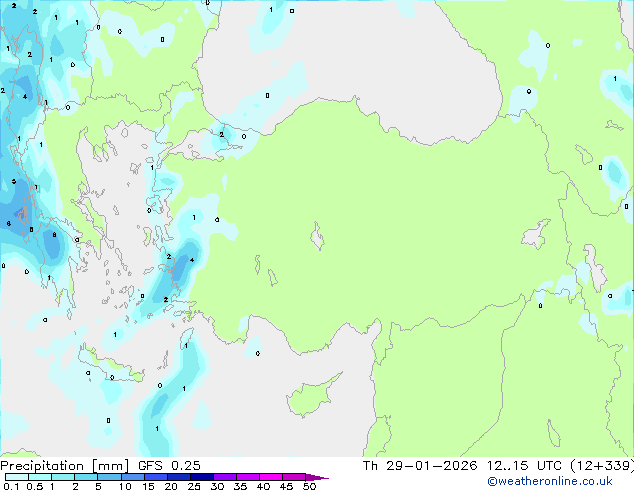
Task: Click the "20" legend scale label
Action: [171, 486]
